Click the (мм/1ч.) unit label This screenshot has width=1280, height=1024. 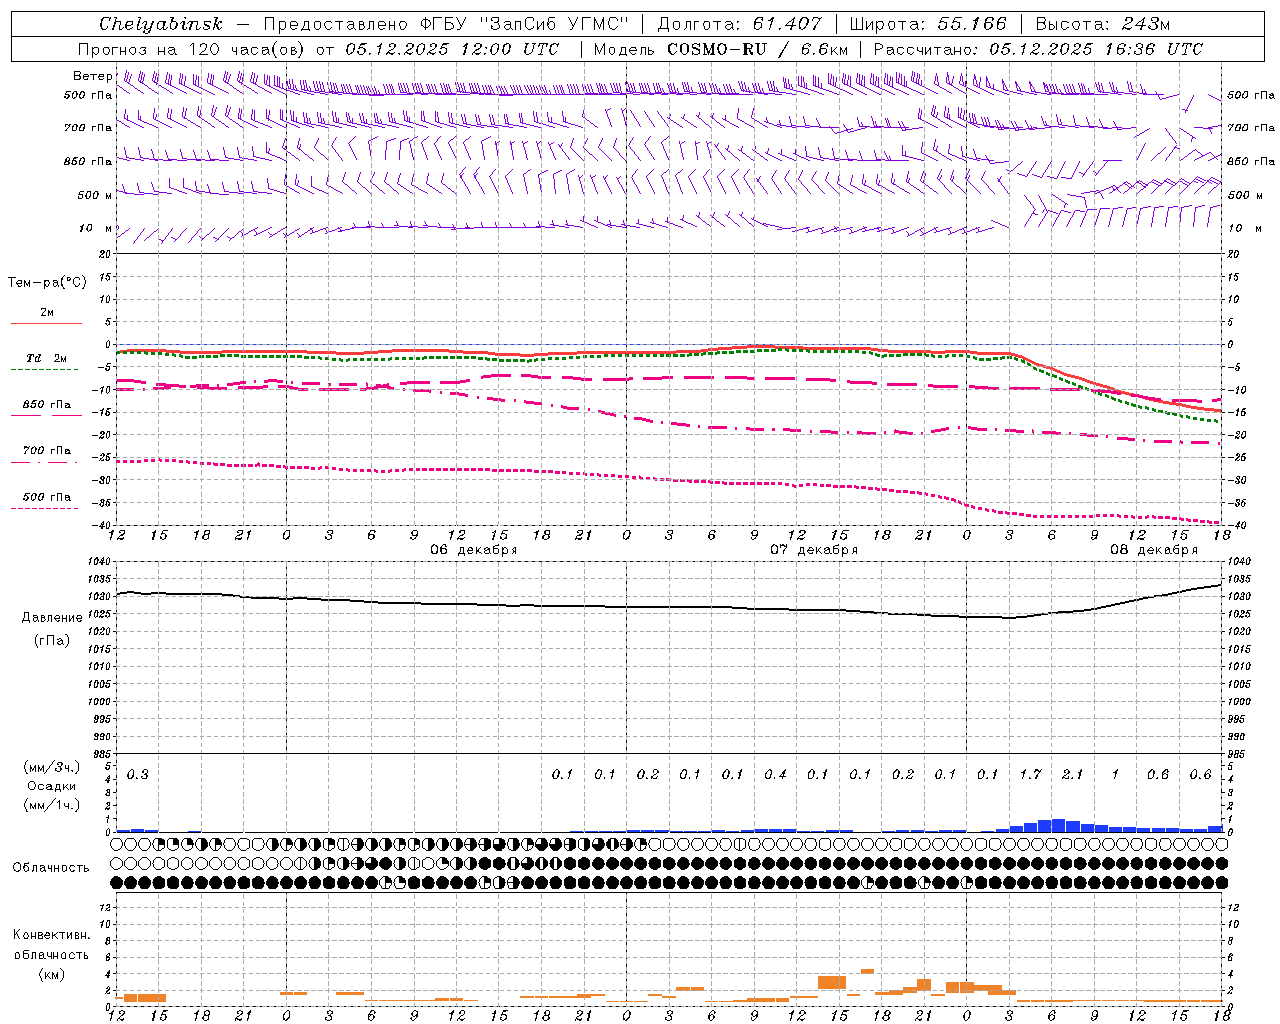pyautogui.click(x=52, y=805)
